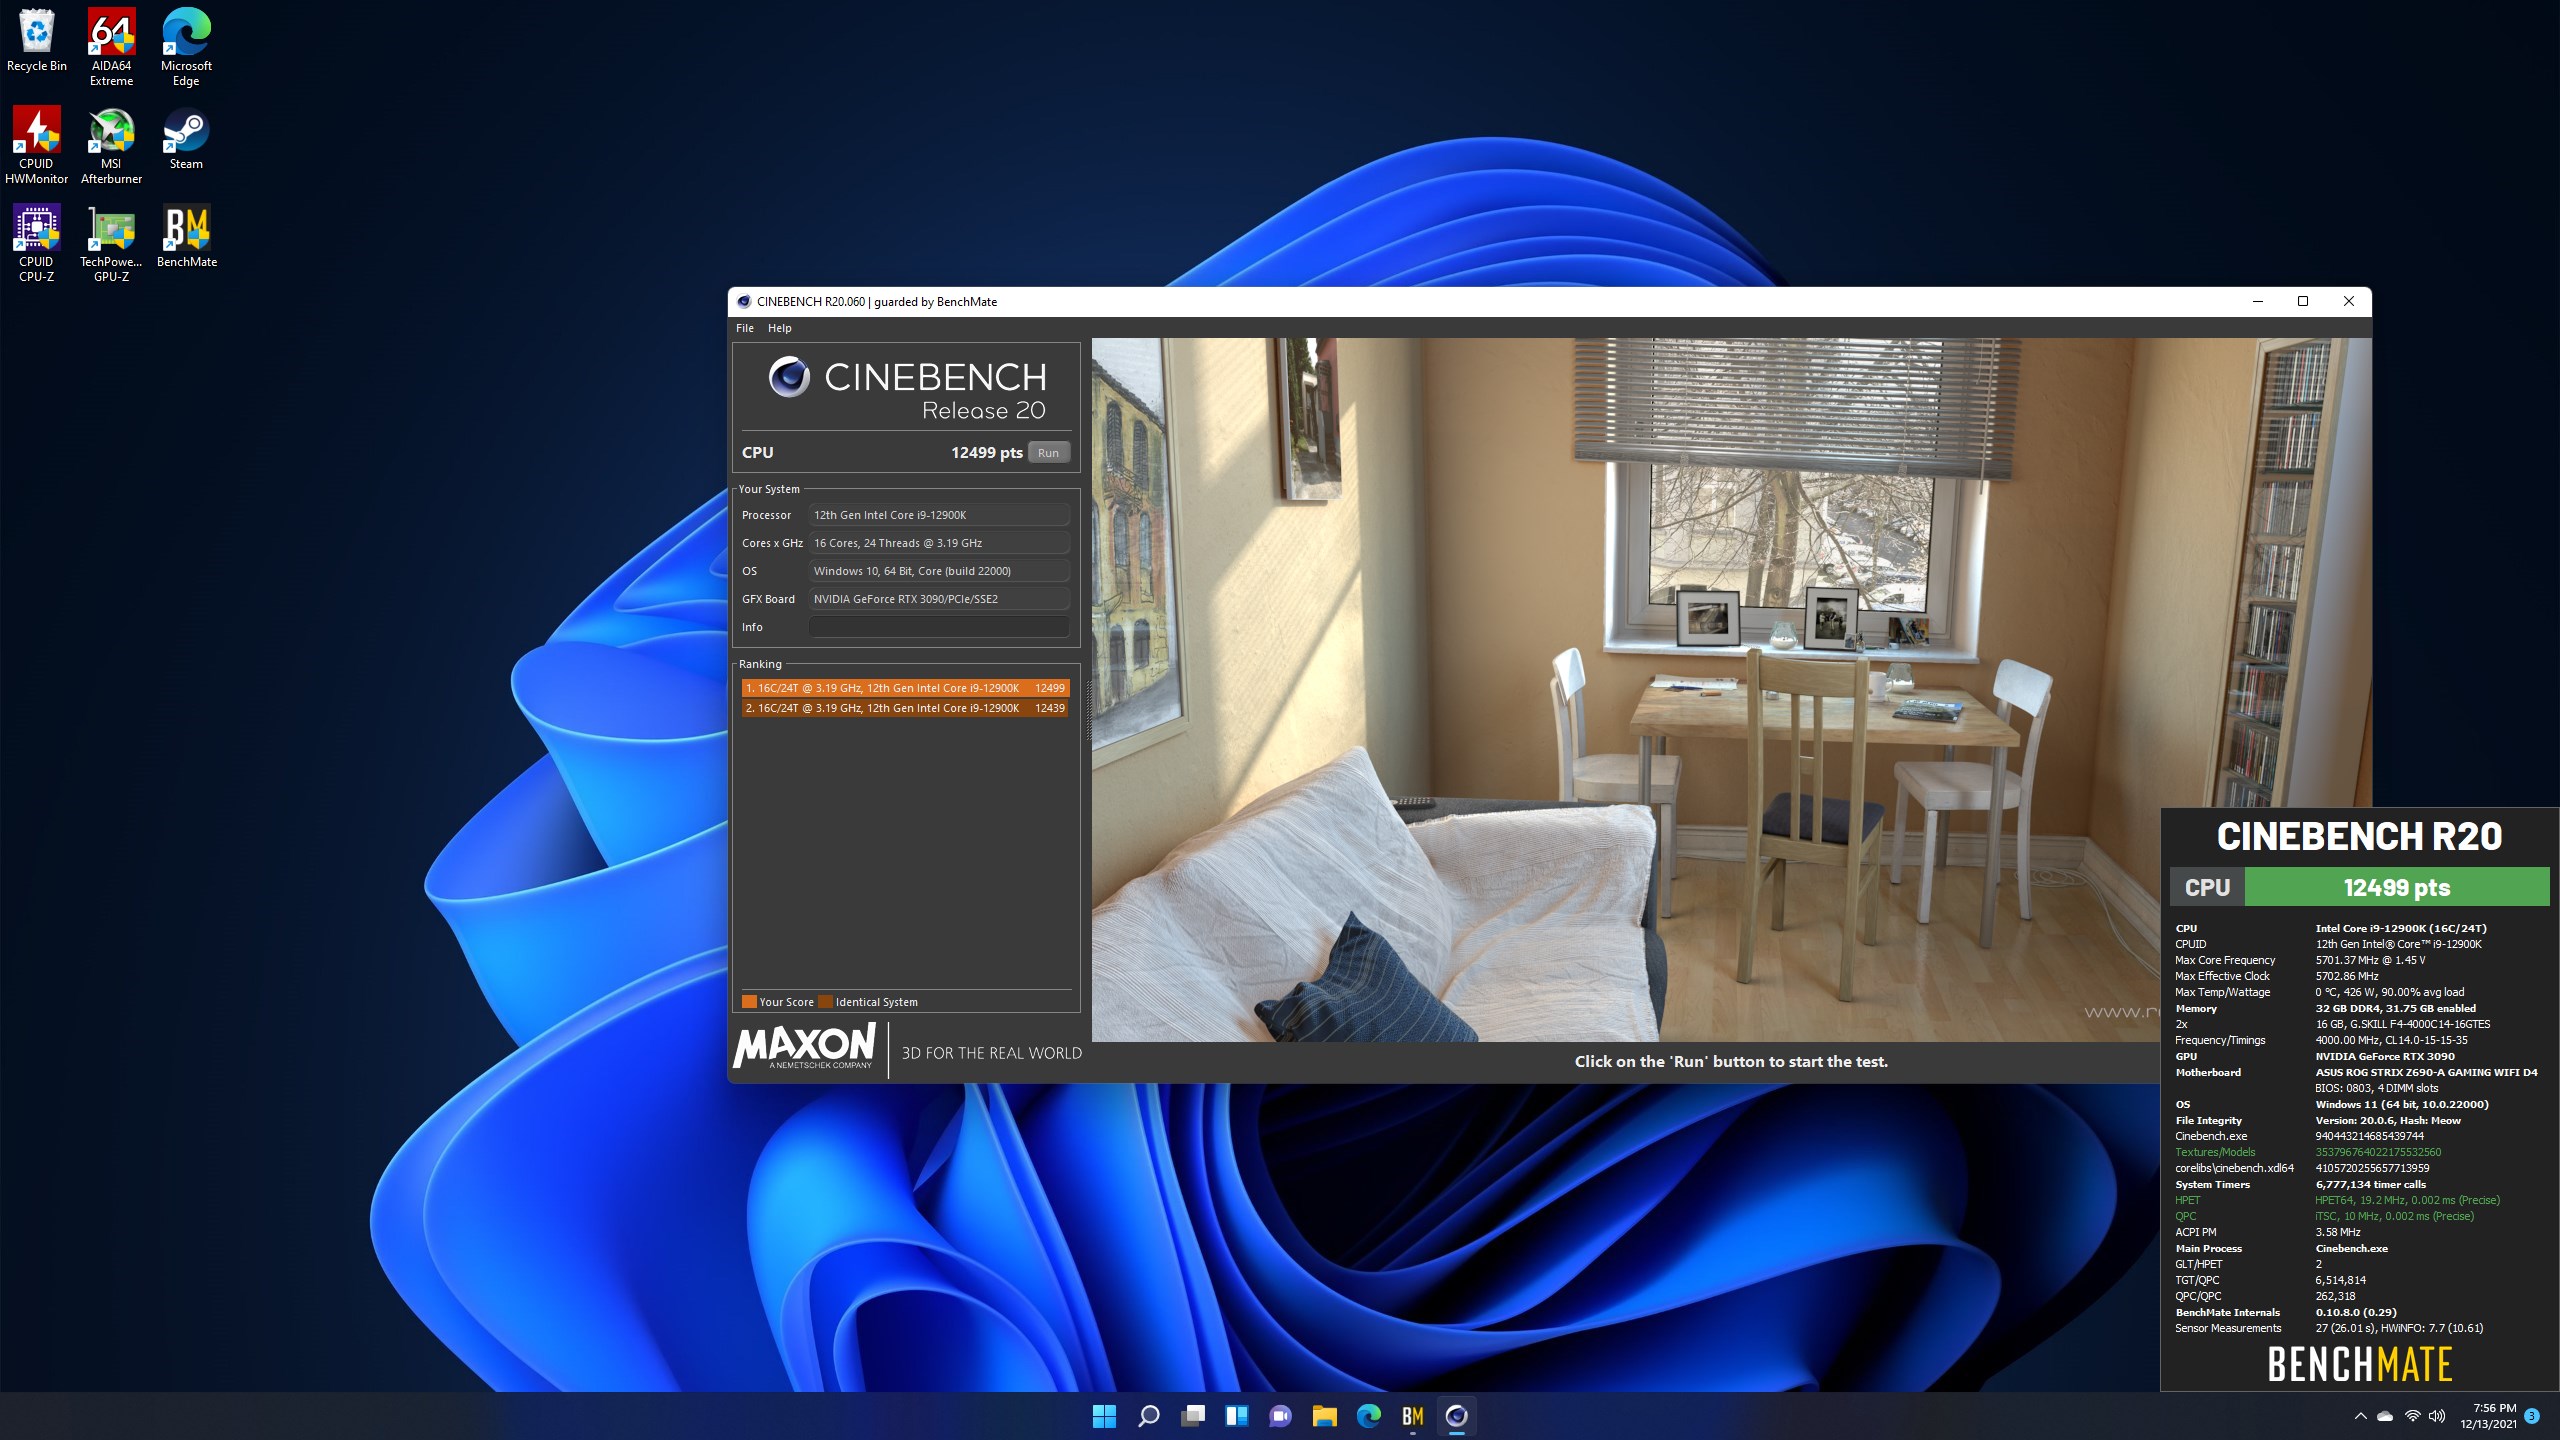Viewport: 2560px width, 1440px height.
Task: Click the Processor field showing i9-12900K
Action: click(x=938, y=515)
